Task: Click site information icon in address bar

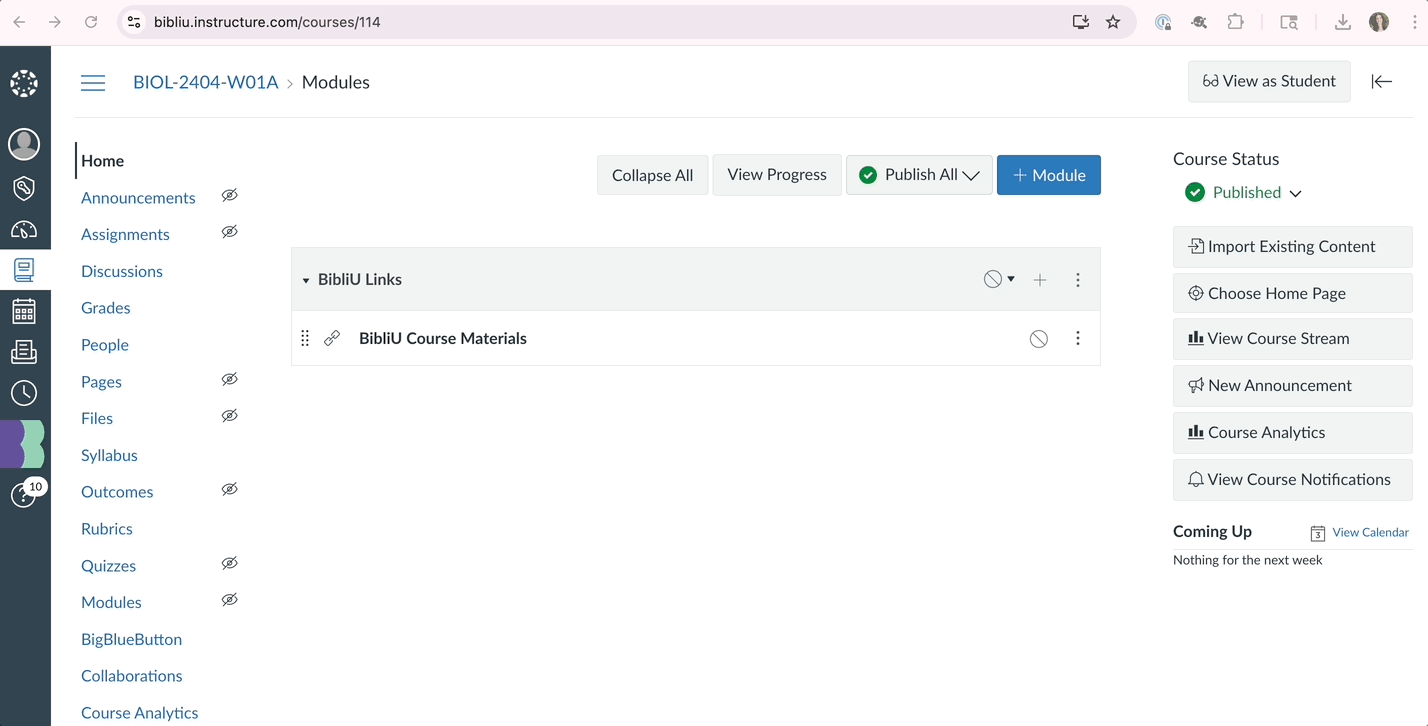Action: (x=134, y=22)
